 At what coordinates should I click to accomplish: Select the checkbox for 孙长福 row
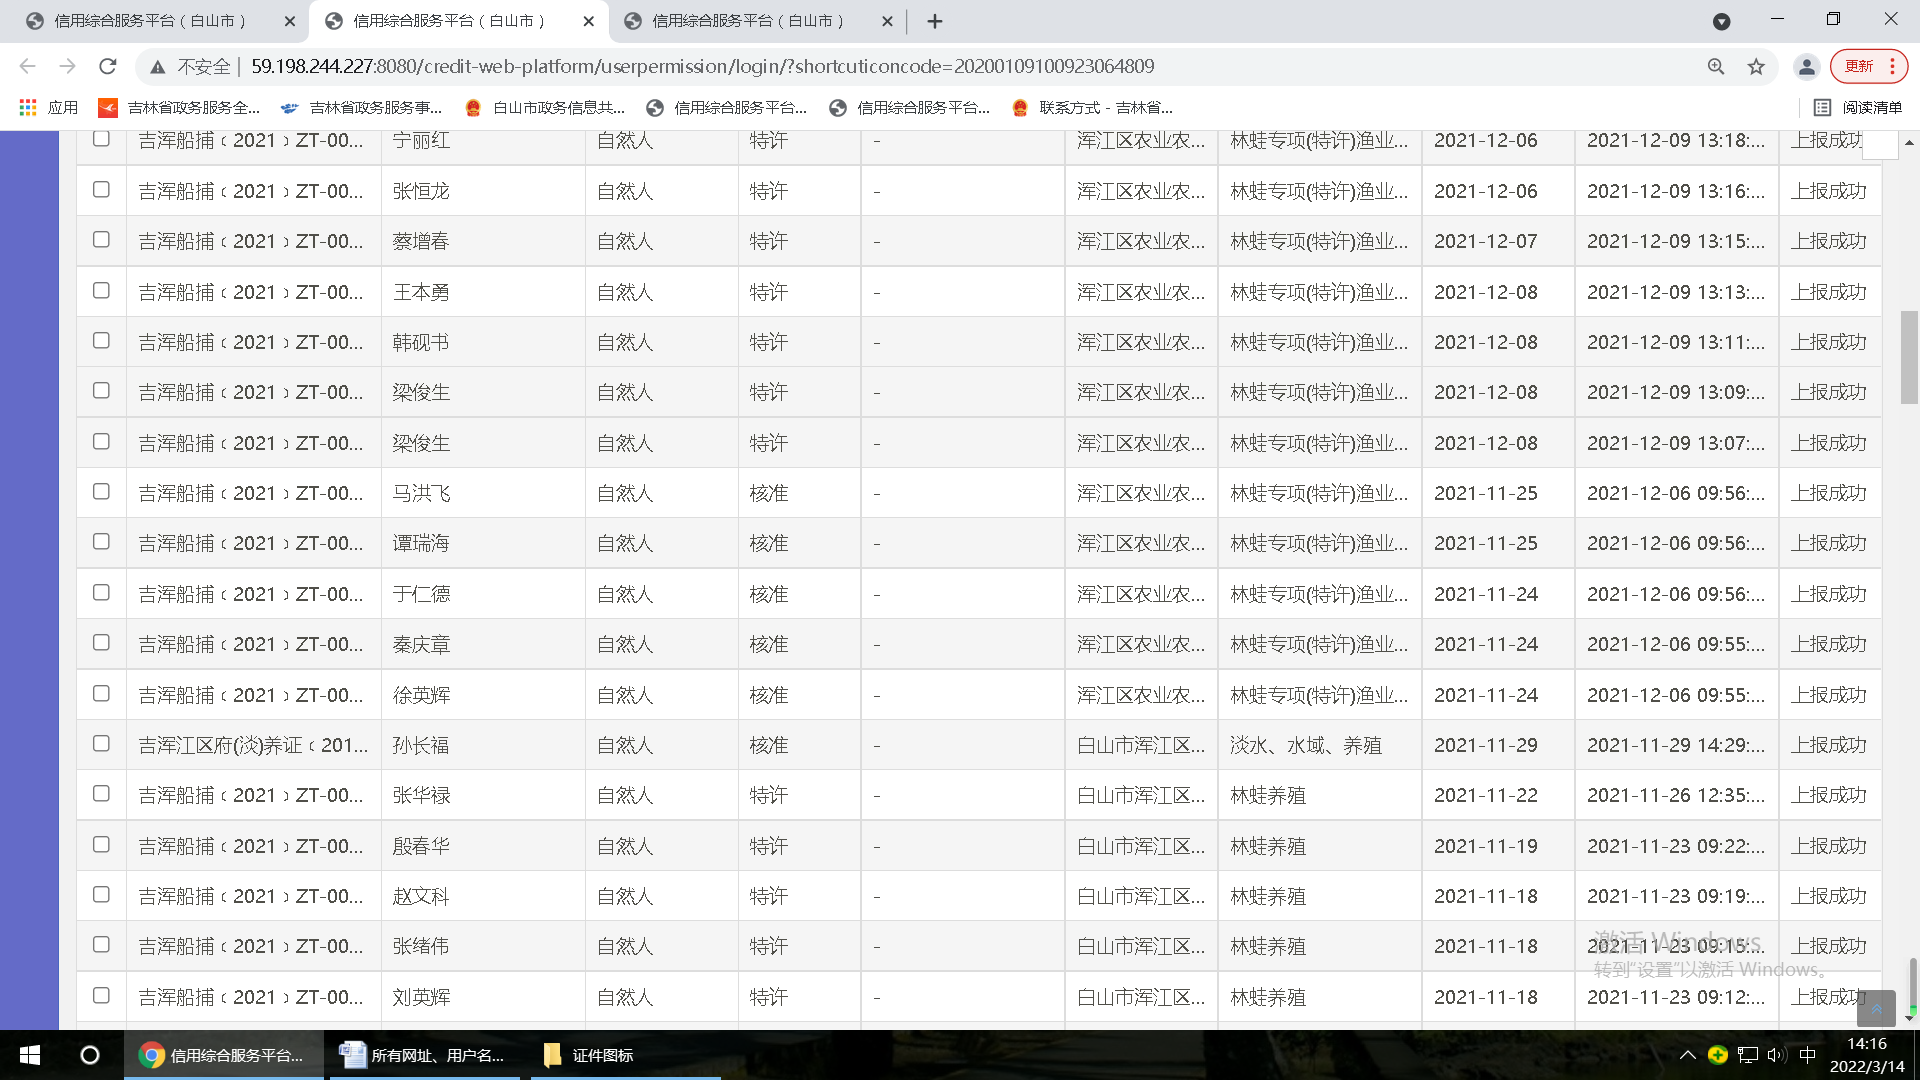(101, 743)
